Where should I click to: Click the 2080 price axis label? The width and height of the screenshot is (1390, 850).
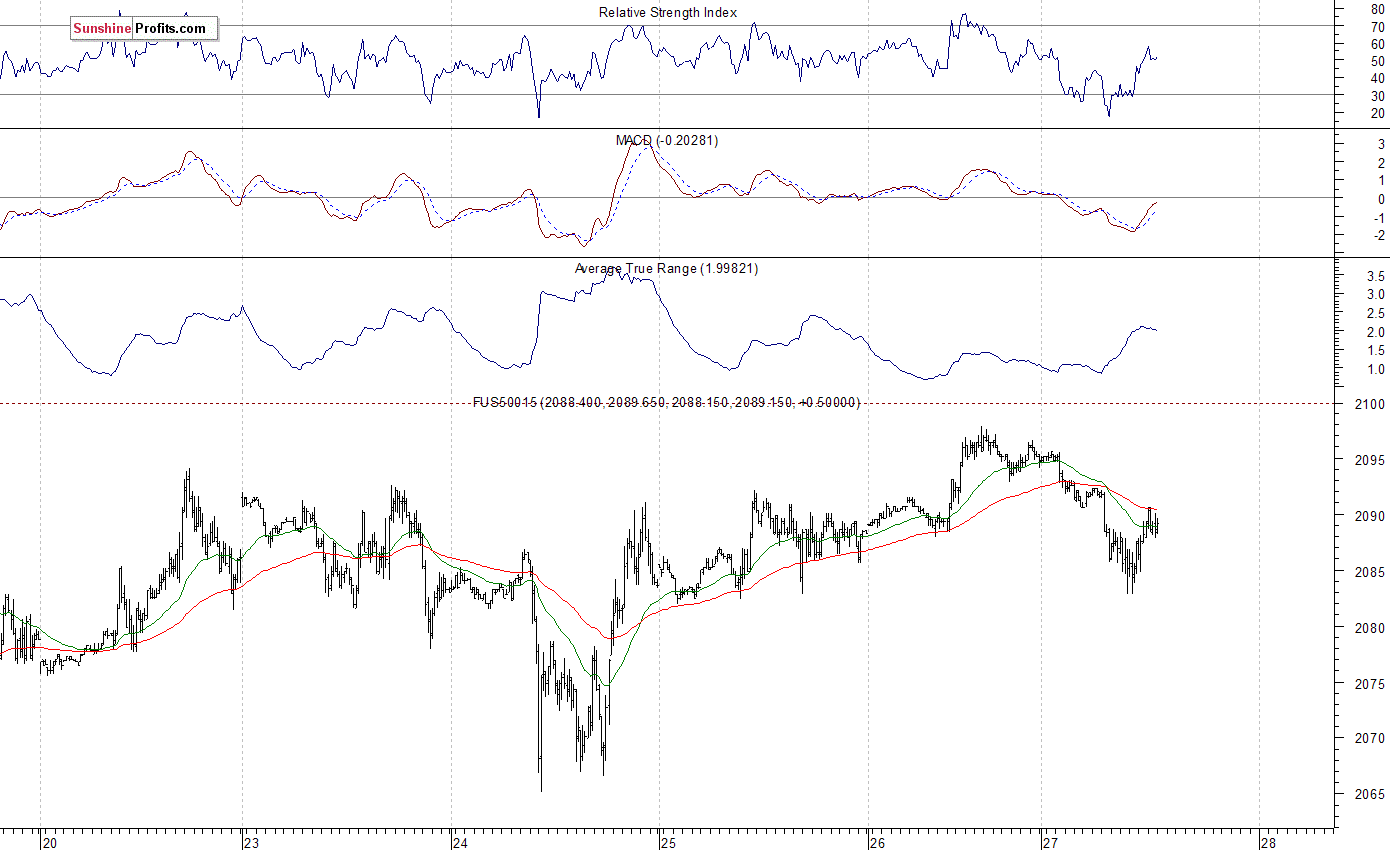1370,628
